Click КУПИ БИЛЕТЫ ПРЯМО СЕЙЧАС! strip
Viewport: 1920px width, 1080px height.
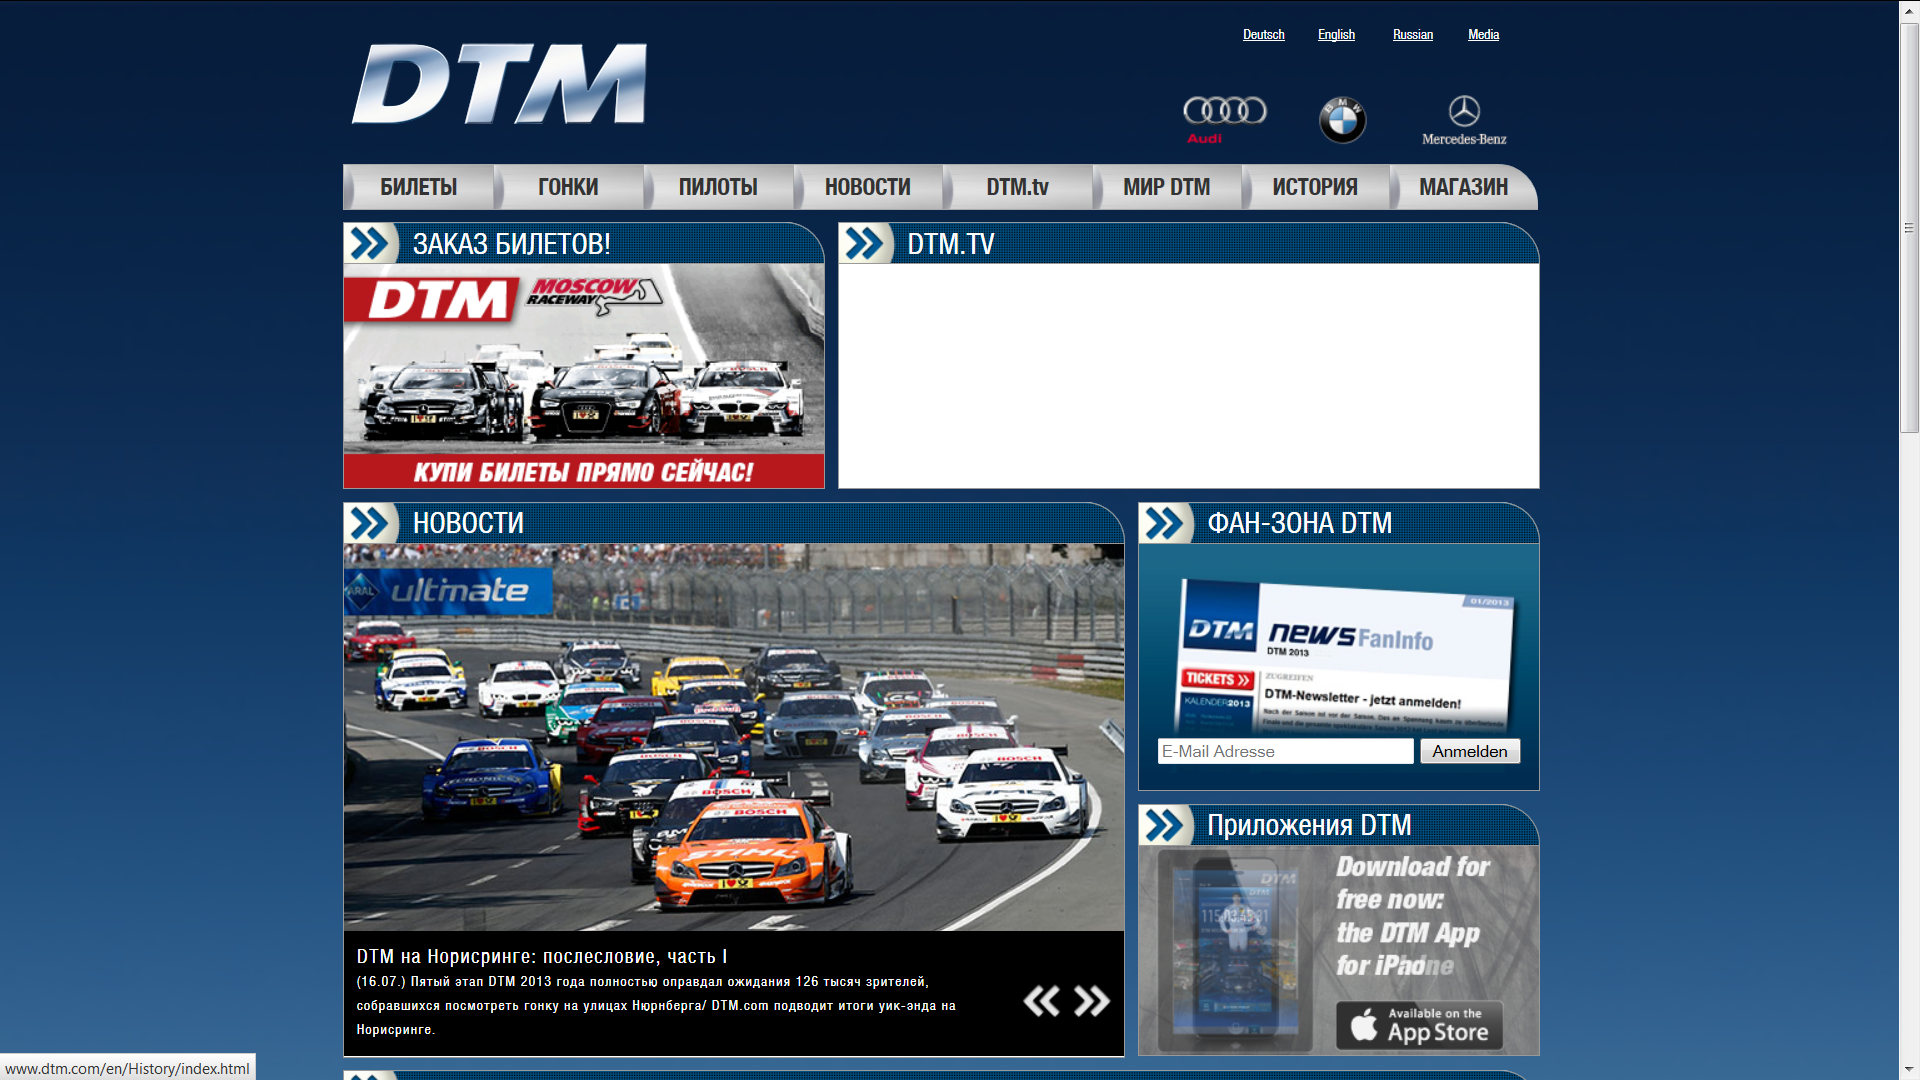[x=584, y=472]
